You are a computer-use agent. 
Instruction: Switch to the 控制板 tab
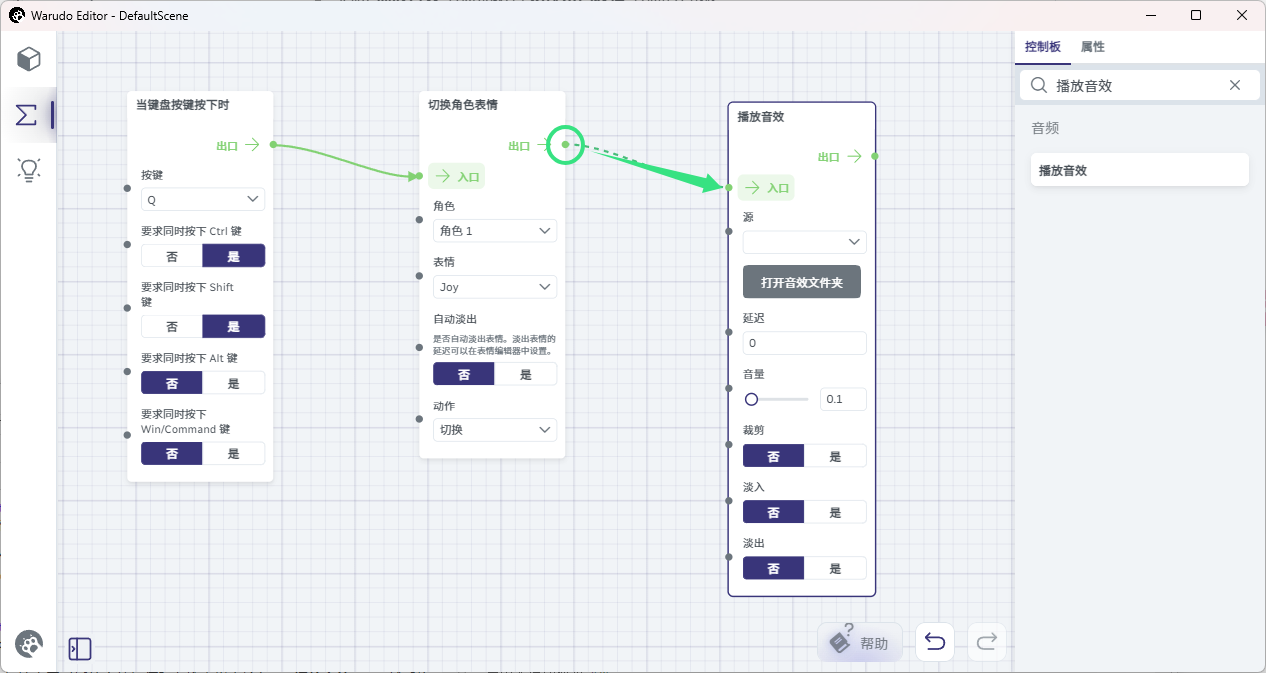[1043, 47]
